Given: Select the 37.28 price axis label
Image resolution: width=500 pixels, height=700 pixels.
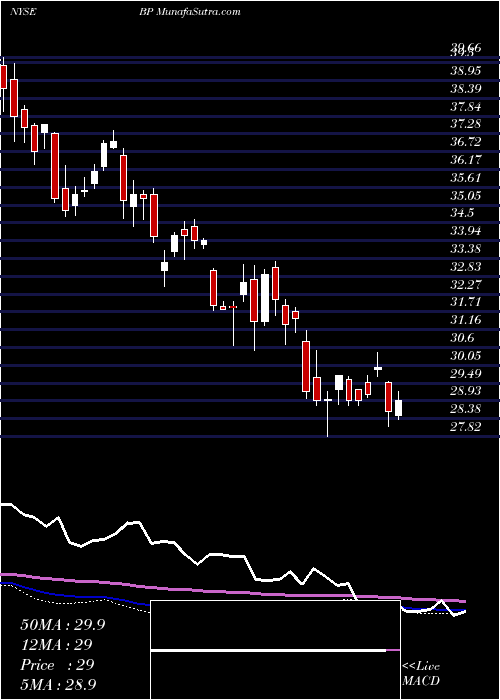Looking at the screenshot, I should 465,124.
